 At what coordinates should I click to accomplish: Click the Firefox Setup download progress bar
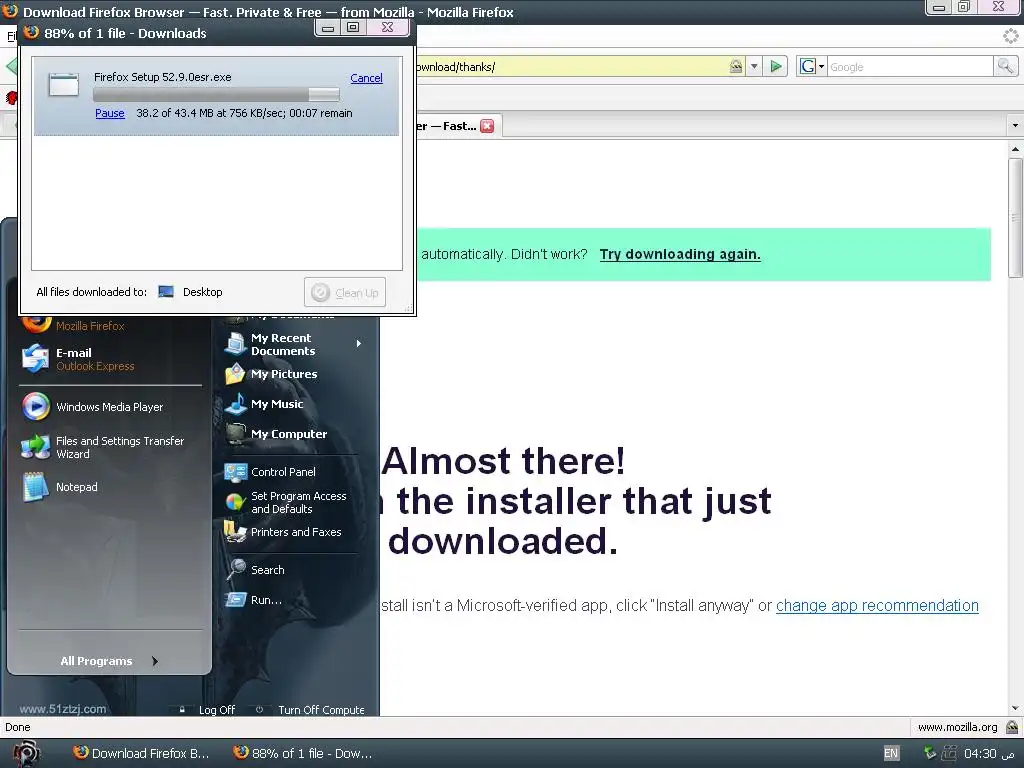tap(216, 95)
